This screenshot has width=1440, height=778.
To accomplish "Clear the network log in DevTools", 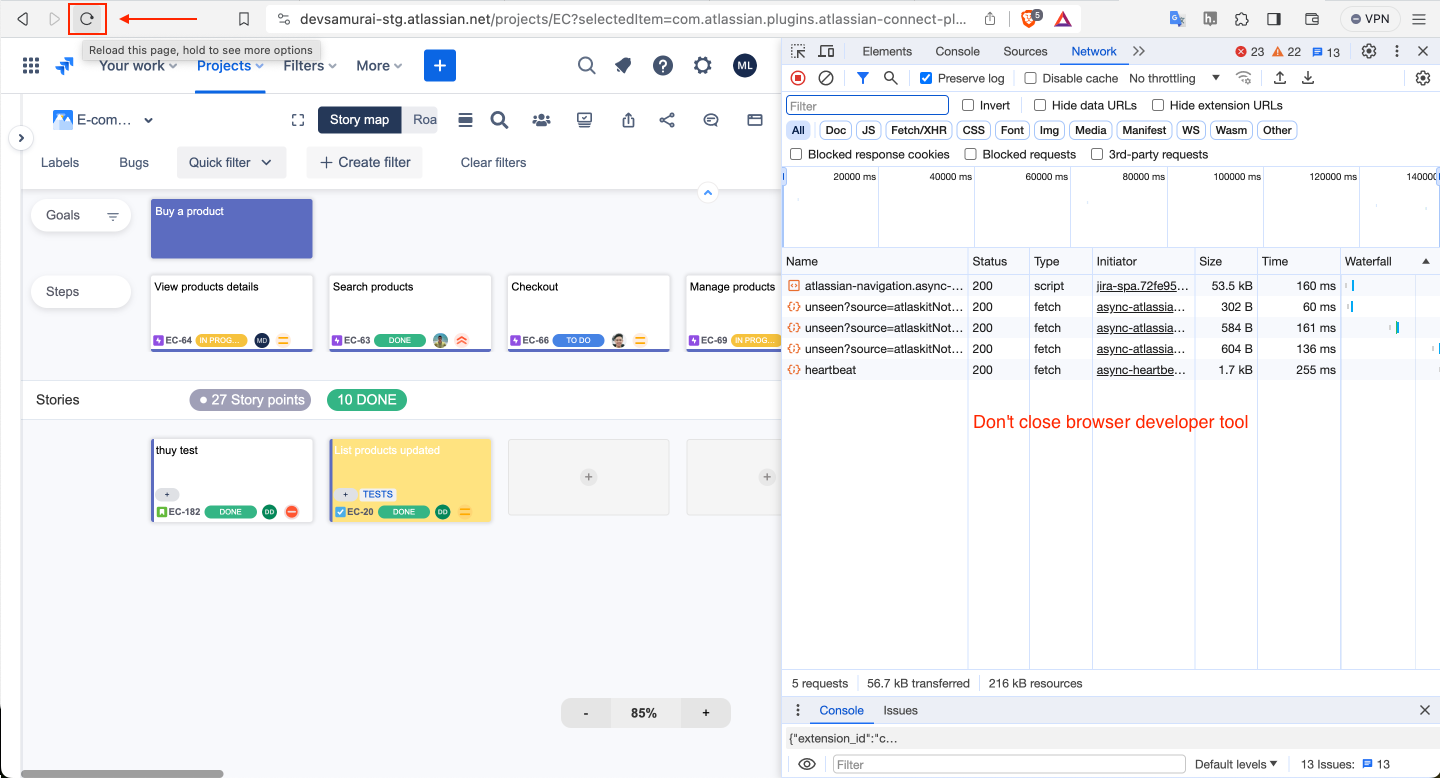I will pos(826,78).
